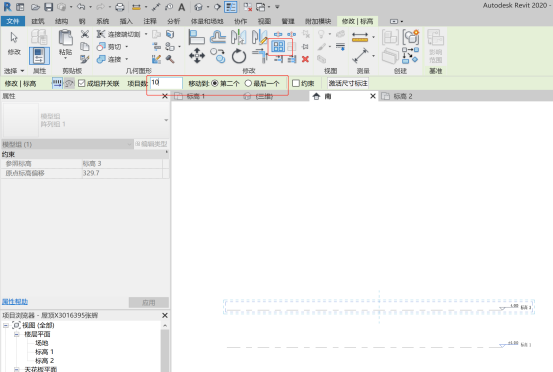
Task: Click the 激活尺寸标注 button
Action: [348, 83]
